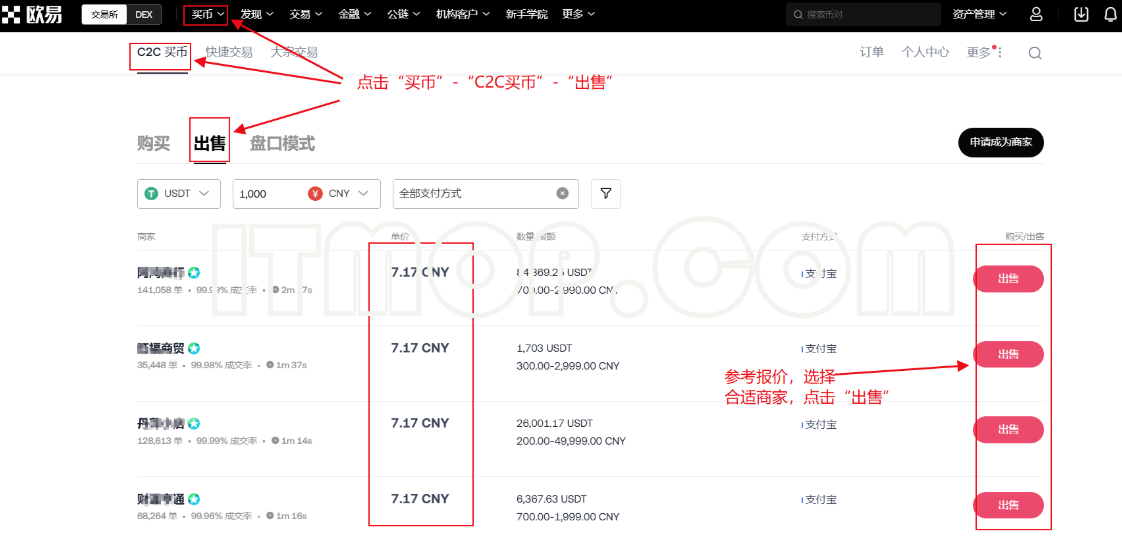Viewport: 1122px width, 548px height.
Task: Expand the 资产管理 menu
Action: pos(979,14)
